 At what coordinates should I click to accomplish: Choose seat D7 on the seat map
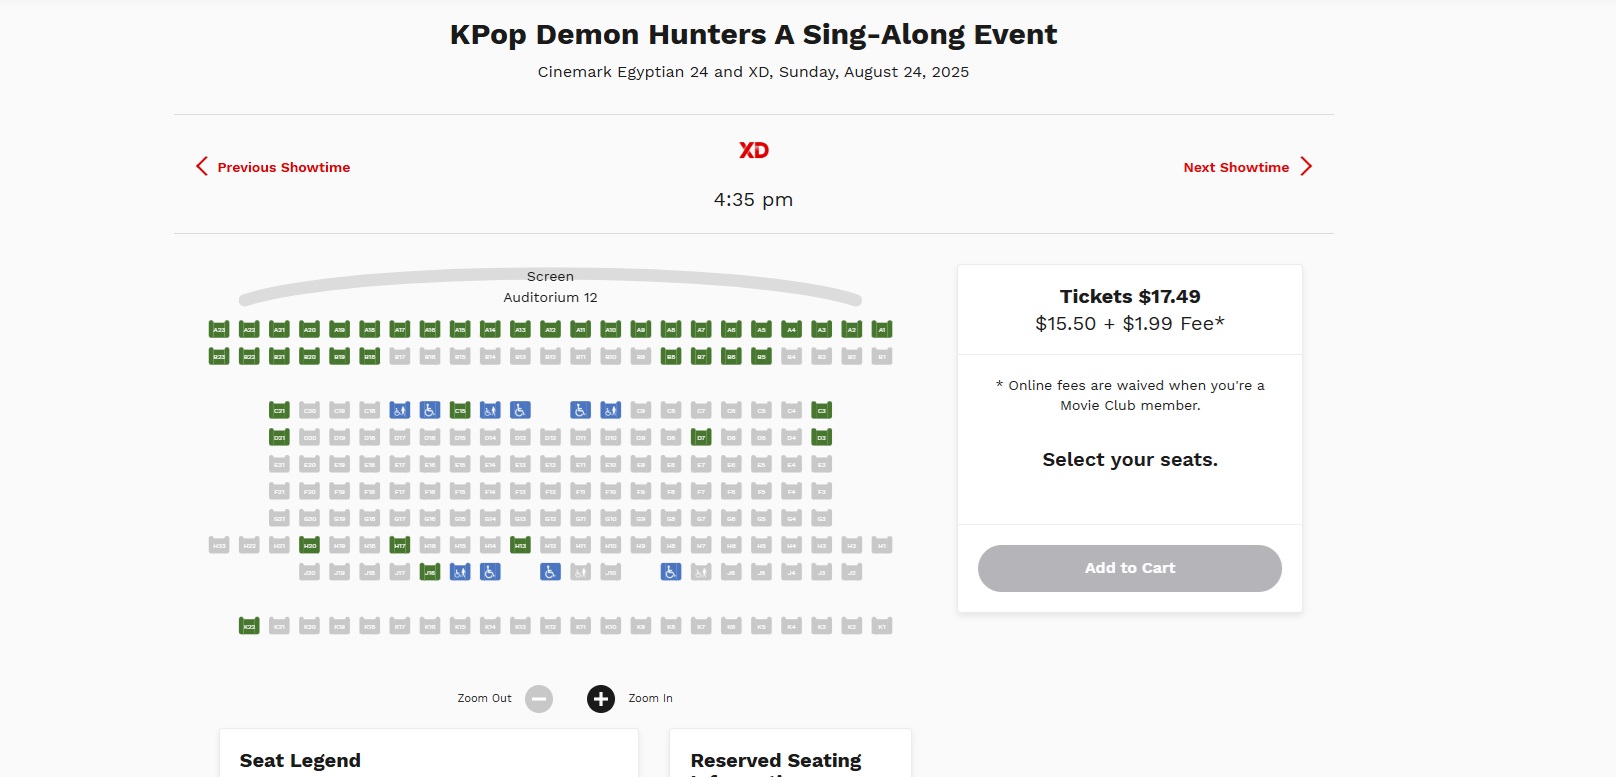pos(701,437)
